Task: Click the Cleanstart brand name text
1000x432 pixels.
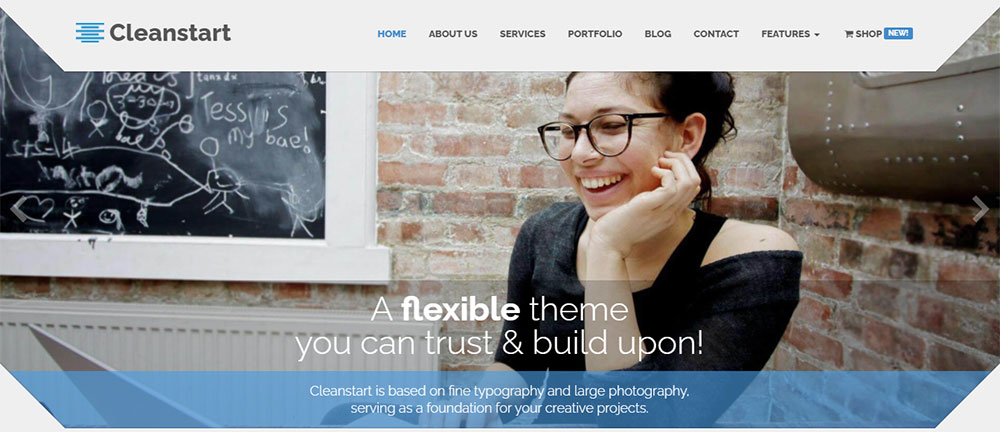Action: coord(170,33)
